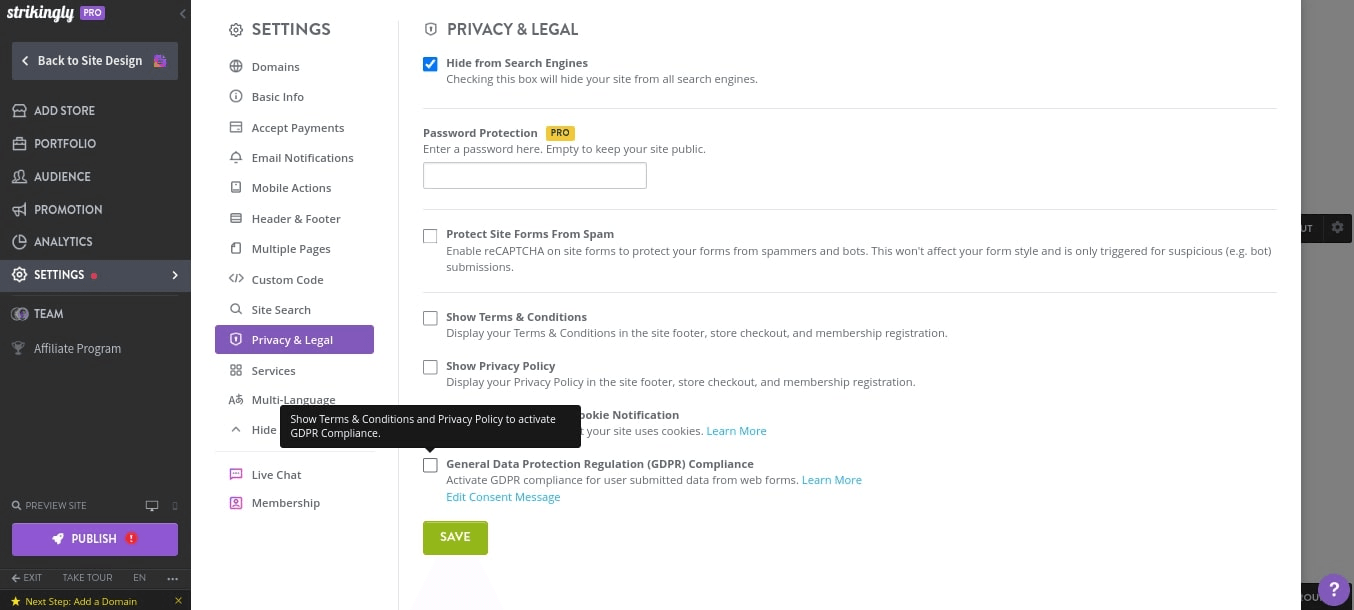The height and width of the screenshot is (610, 1354).
Task: Open Live Chat via the chat bubble icon
Action: coord(236,474)
